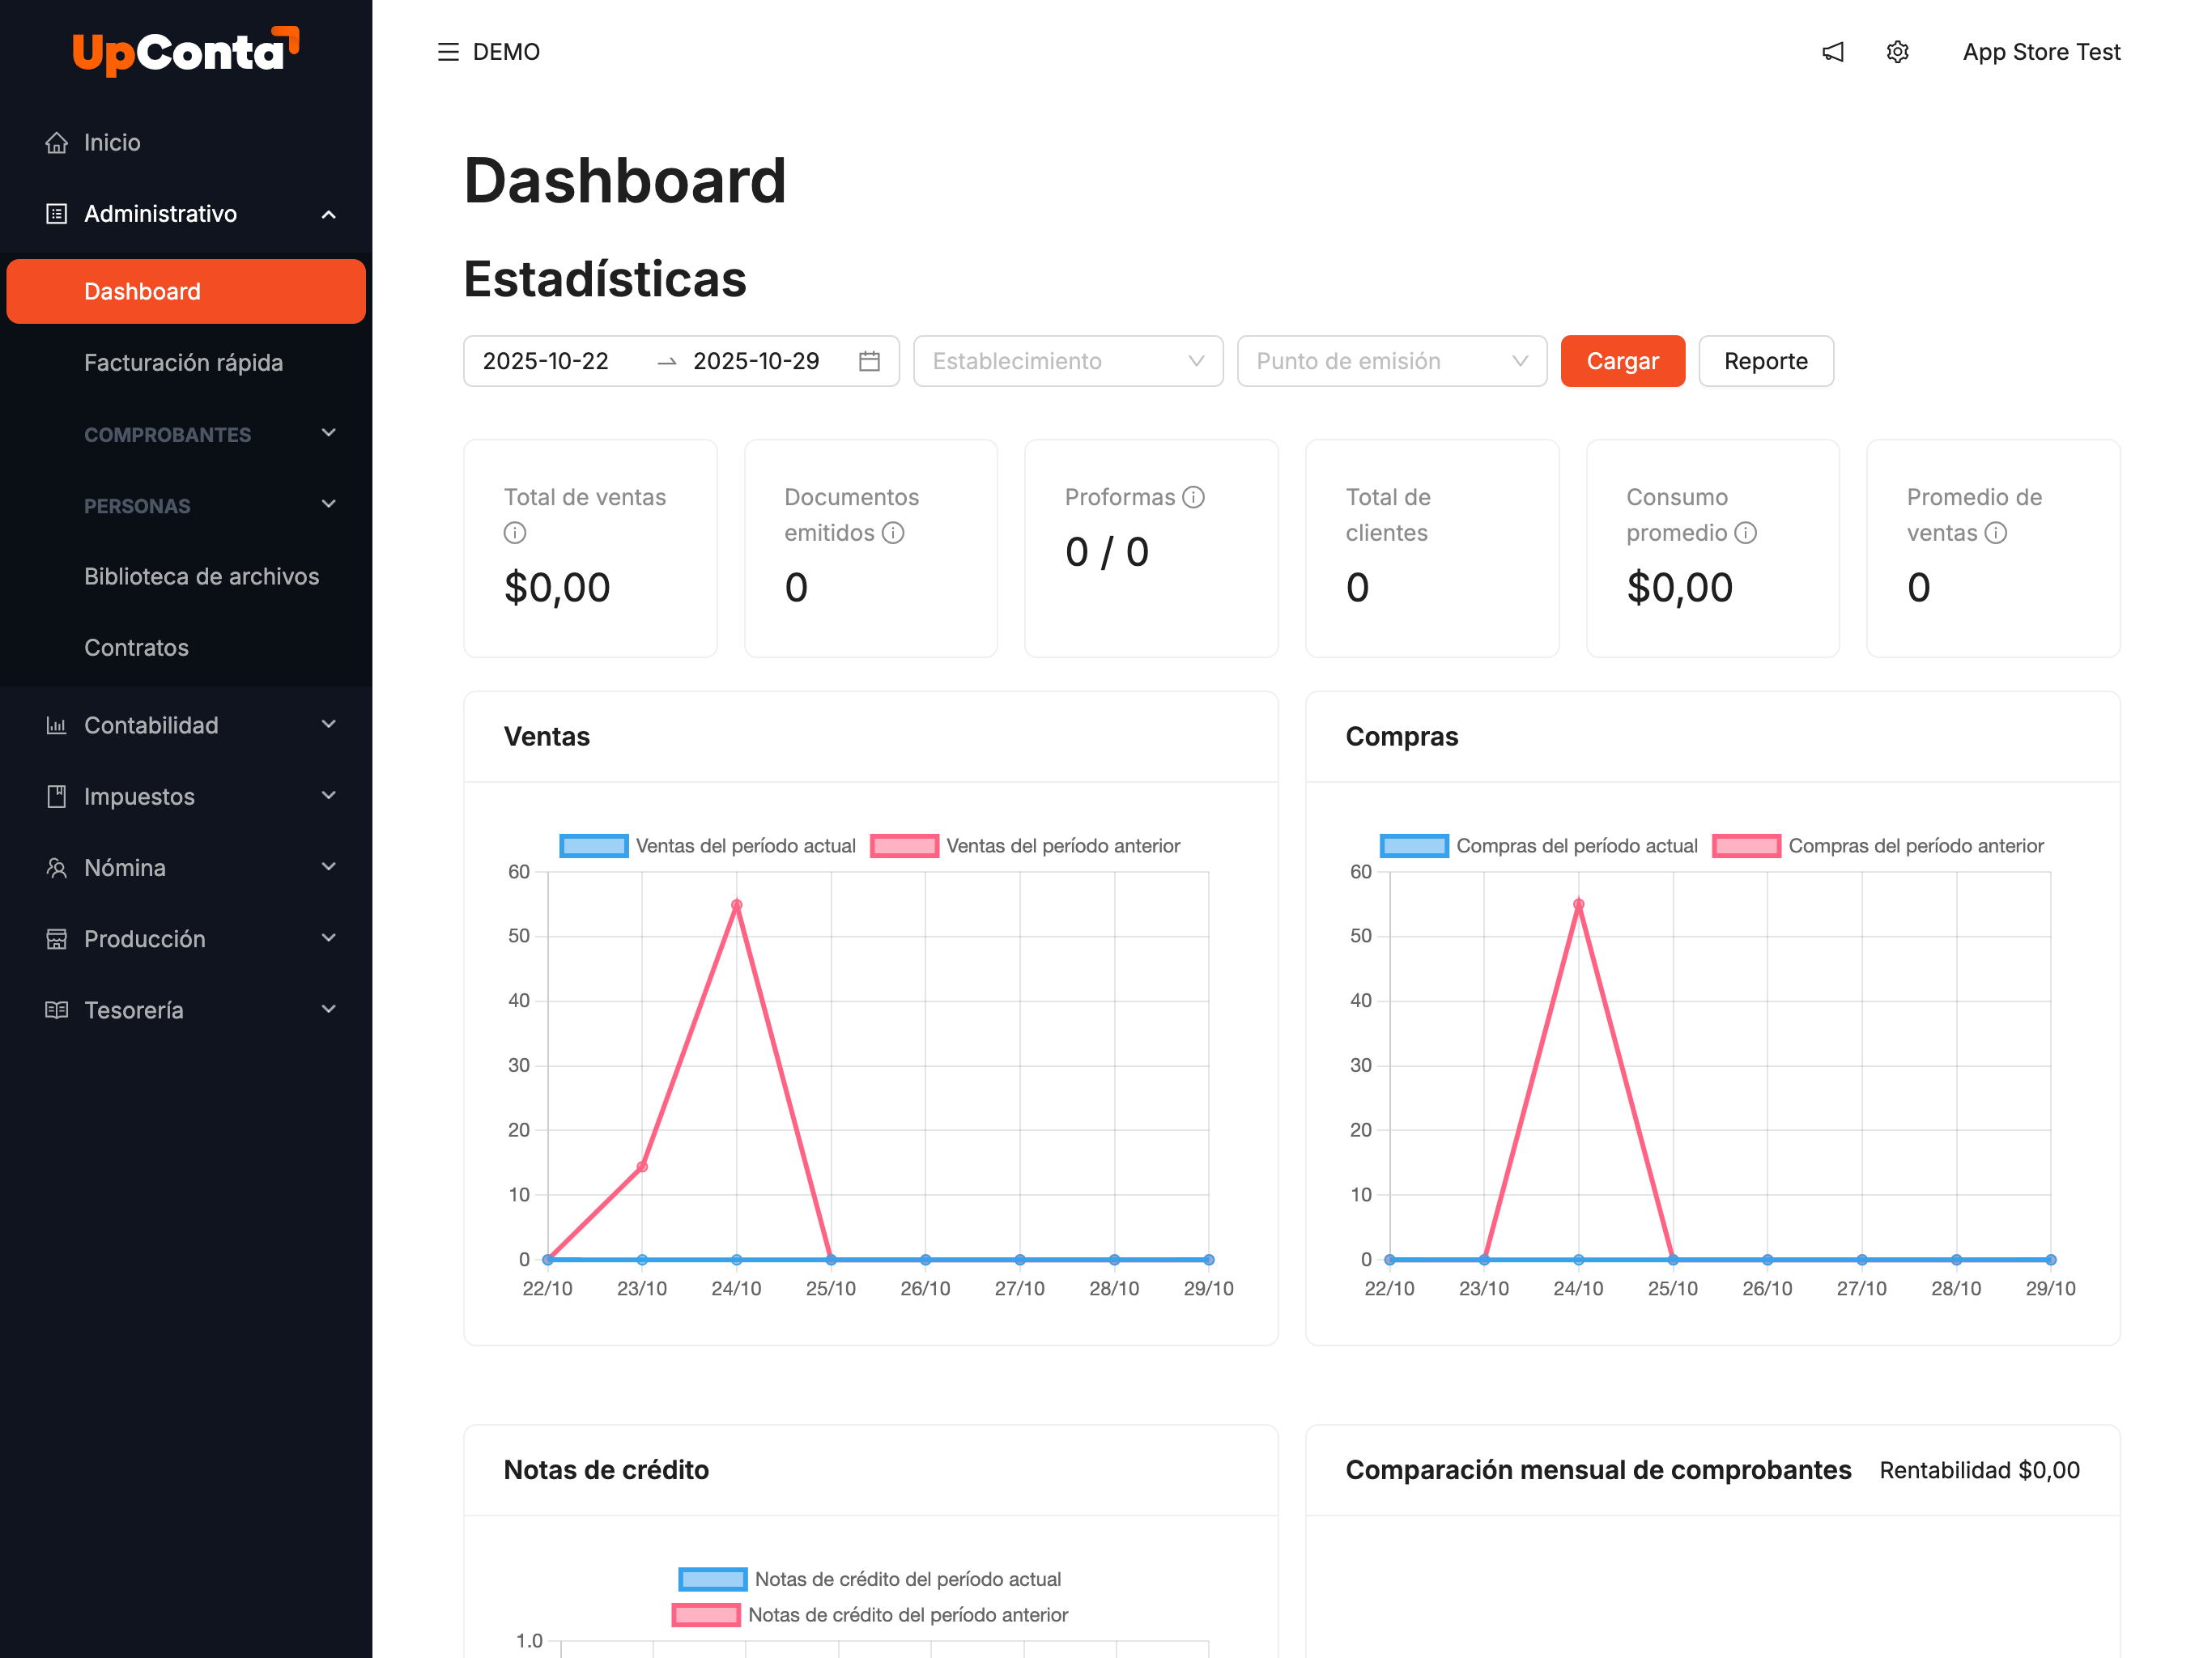Open the settings gear icon
Screen dimensions: 2212x1658
pos(1898,52)
